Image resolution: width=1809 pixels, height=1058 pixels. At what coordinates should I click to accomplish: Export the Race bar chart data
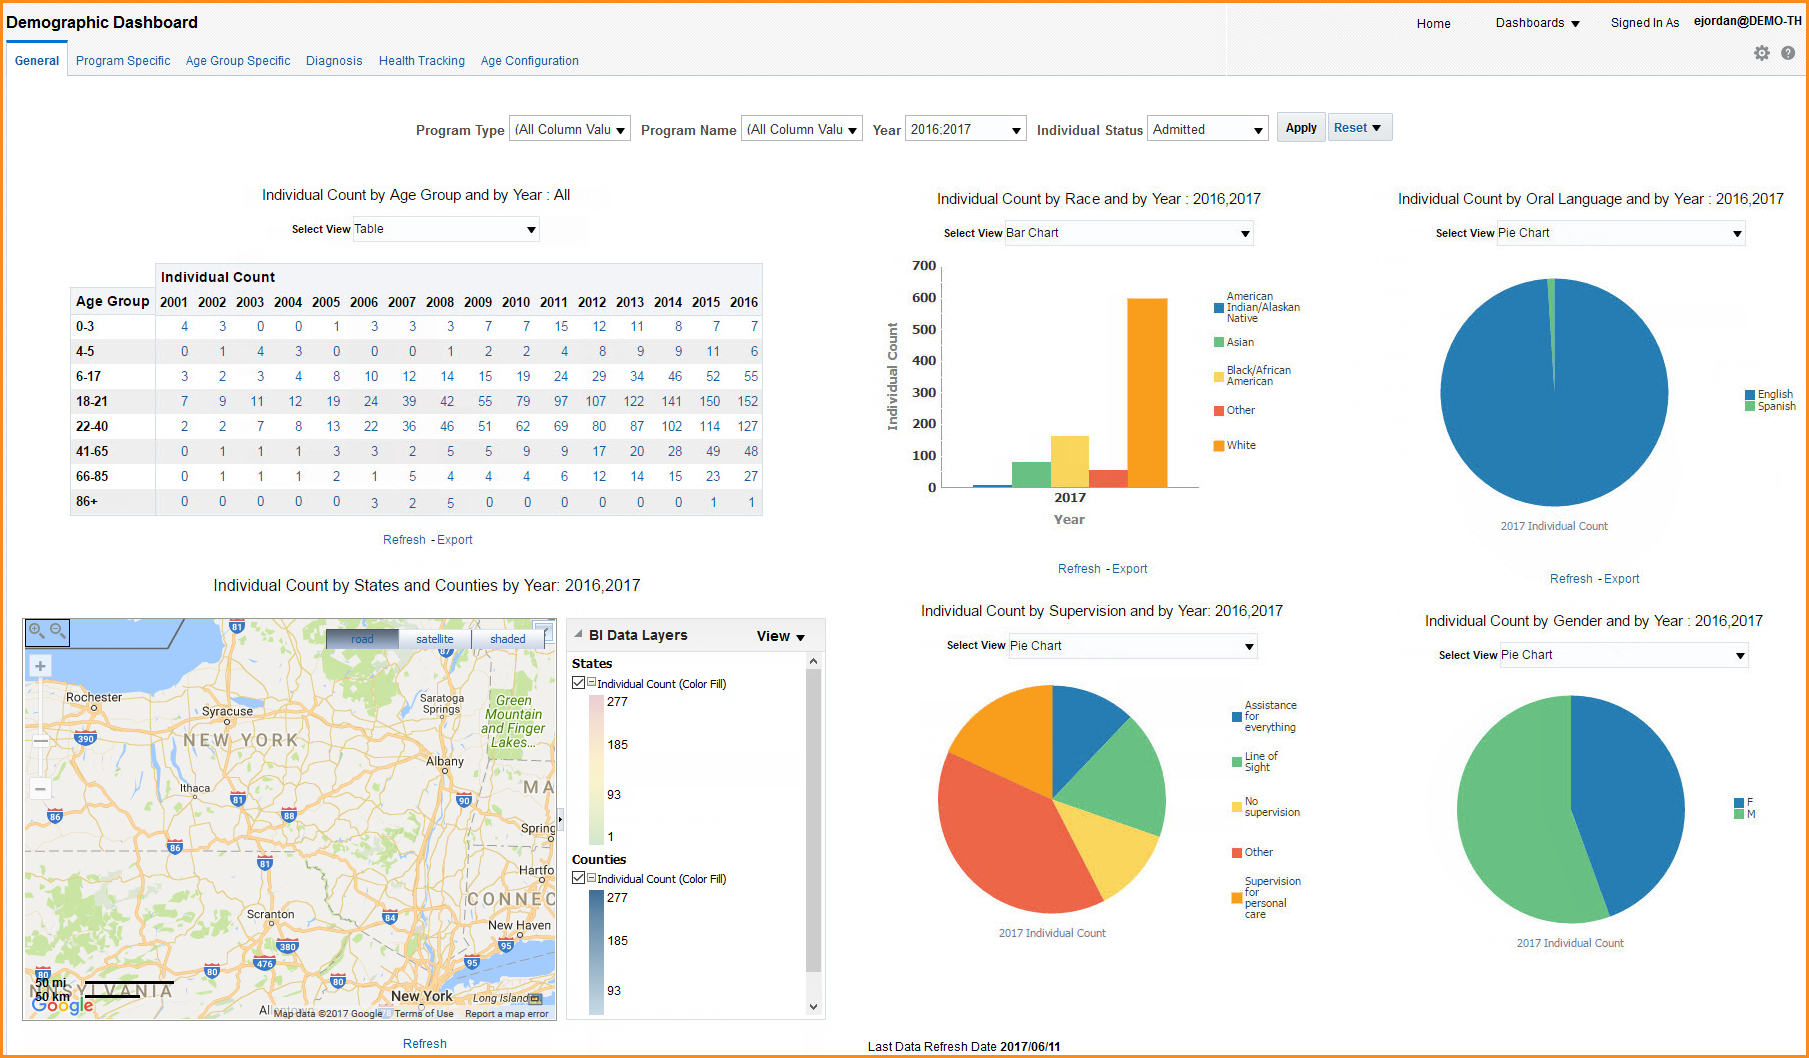coord(1129,568)
